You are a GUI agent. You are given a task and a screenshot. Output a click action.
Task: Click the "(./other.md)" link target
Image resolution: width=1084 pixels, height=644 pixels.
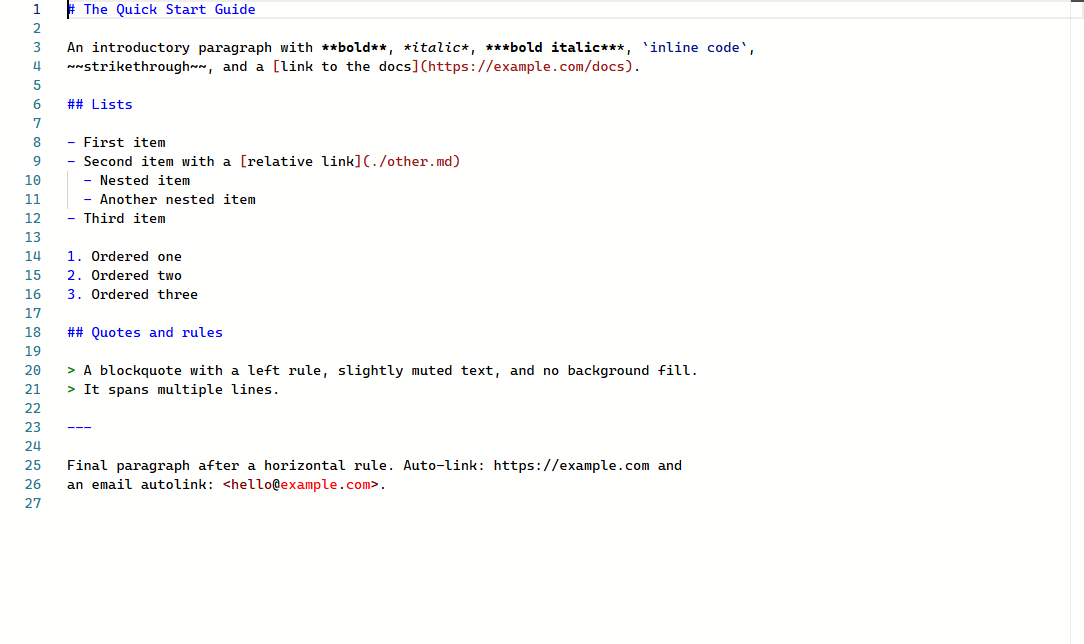[x=411, y=162]
